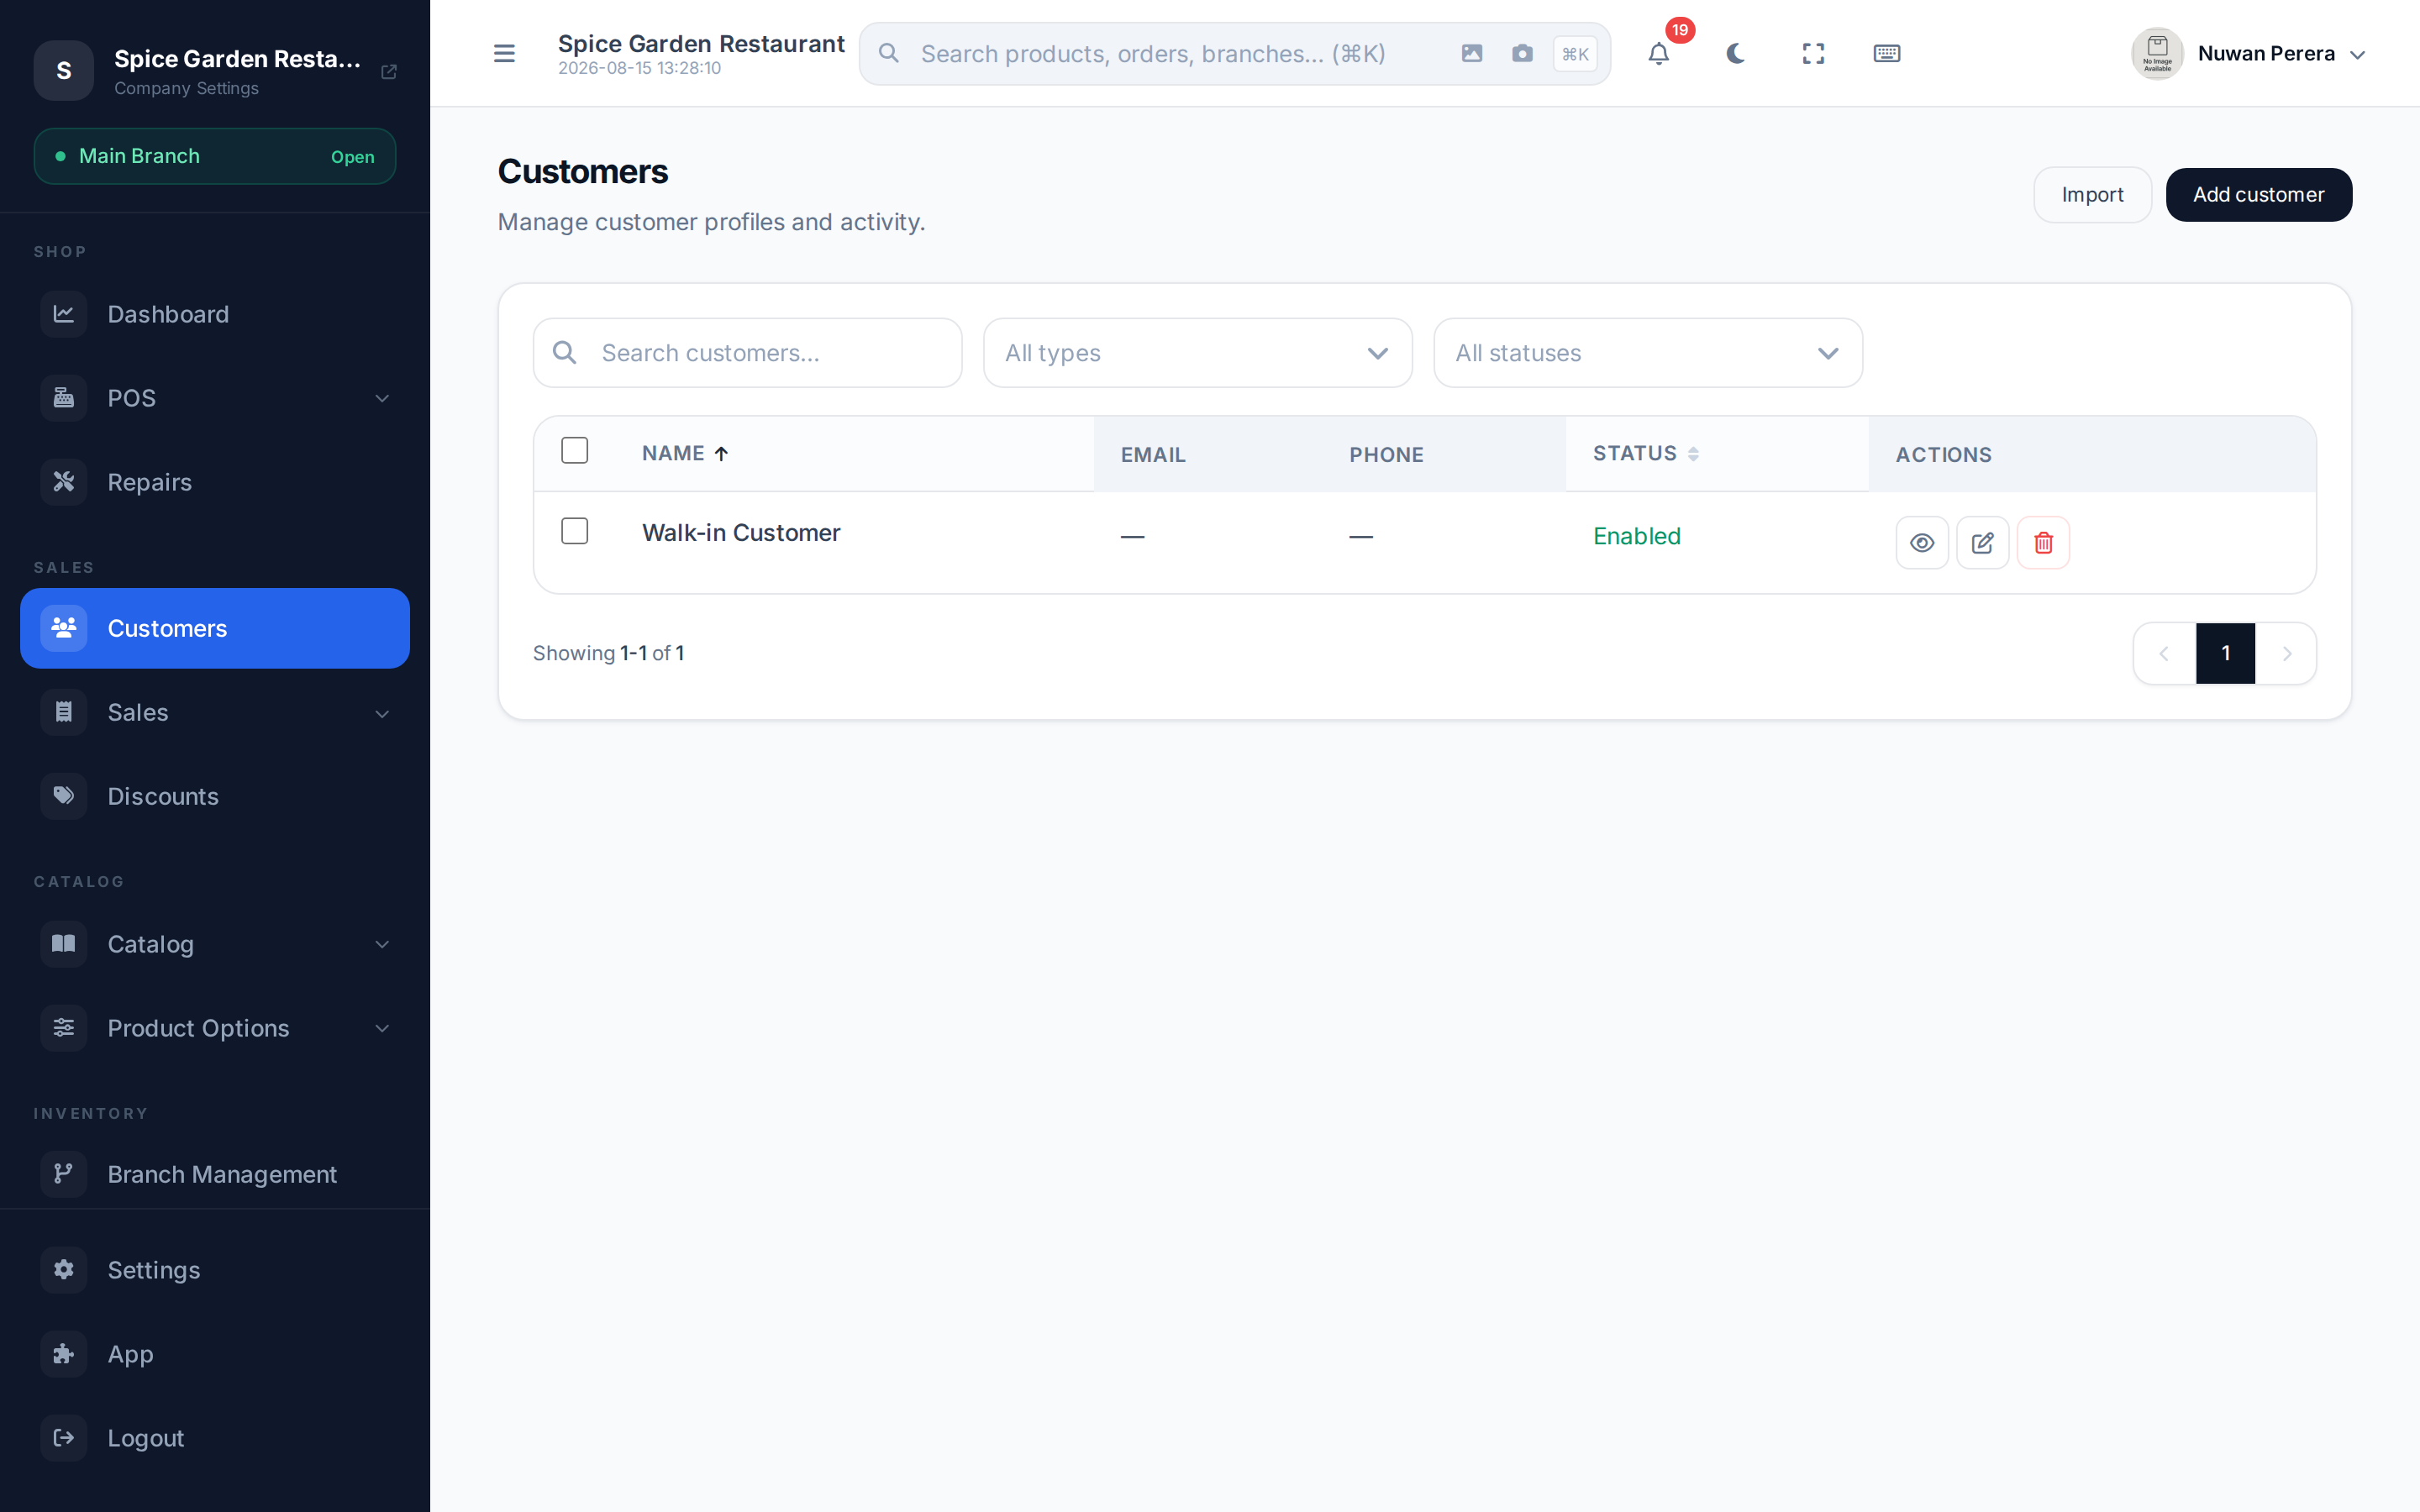
Task: Focus the Search customers field
Action: (747, 353)
